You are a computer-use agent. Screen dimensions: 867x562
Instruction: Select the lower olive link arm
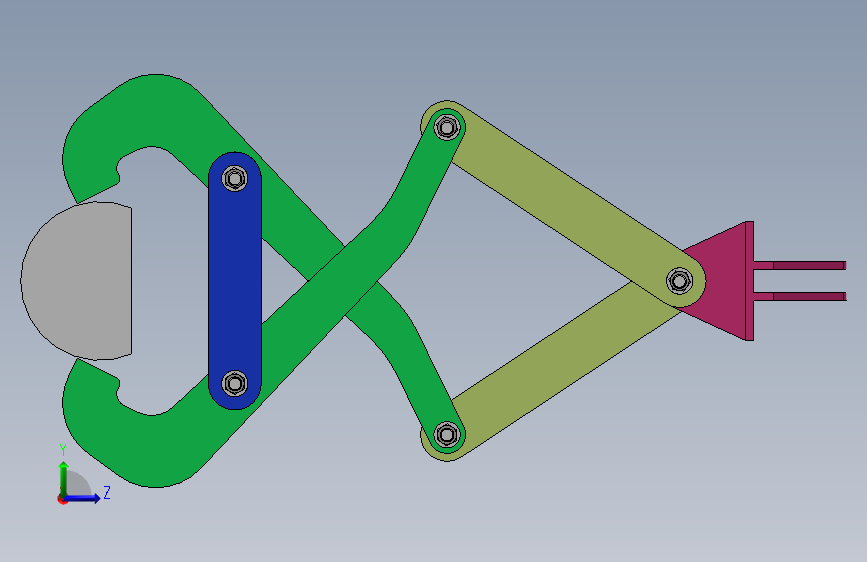(553, 365)
